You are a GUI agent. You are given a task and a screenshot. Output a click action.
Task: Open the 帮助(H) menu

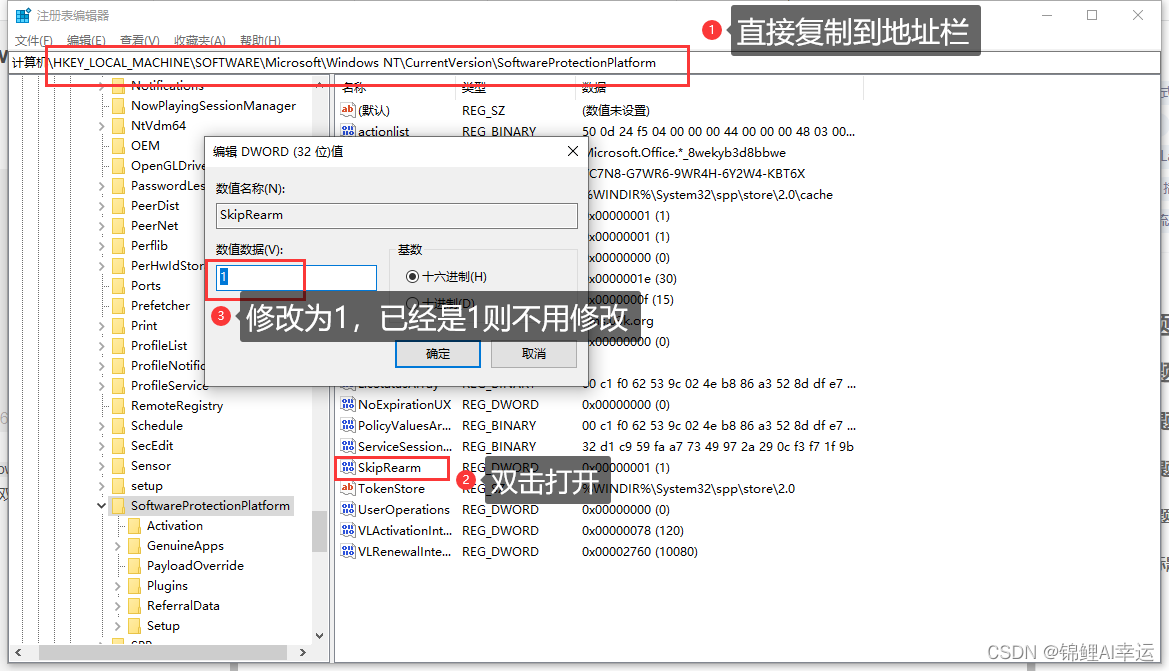[x=260, y=40]
